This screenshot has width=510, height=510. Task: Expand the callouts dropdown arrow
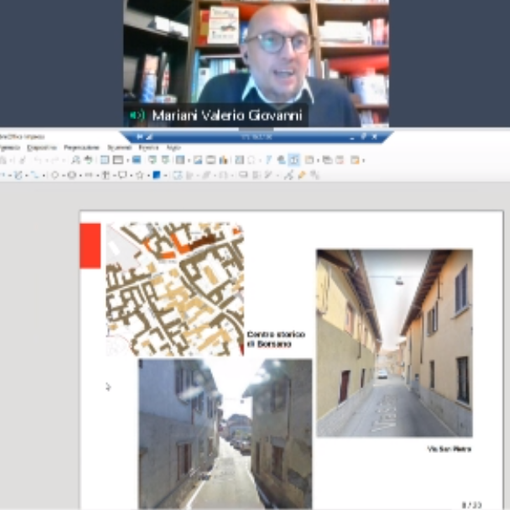pyautogui.click(x=131, y=176)
